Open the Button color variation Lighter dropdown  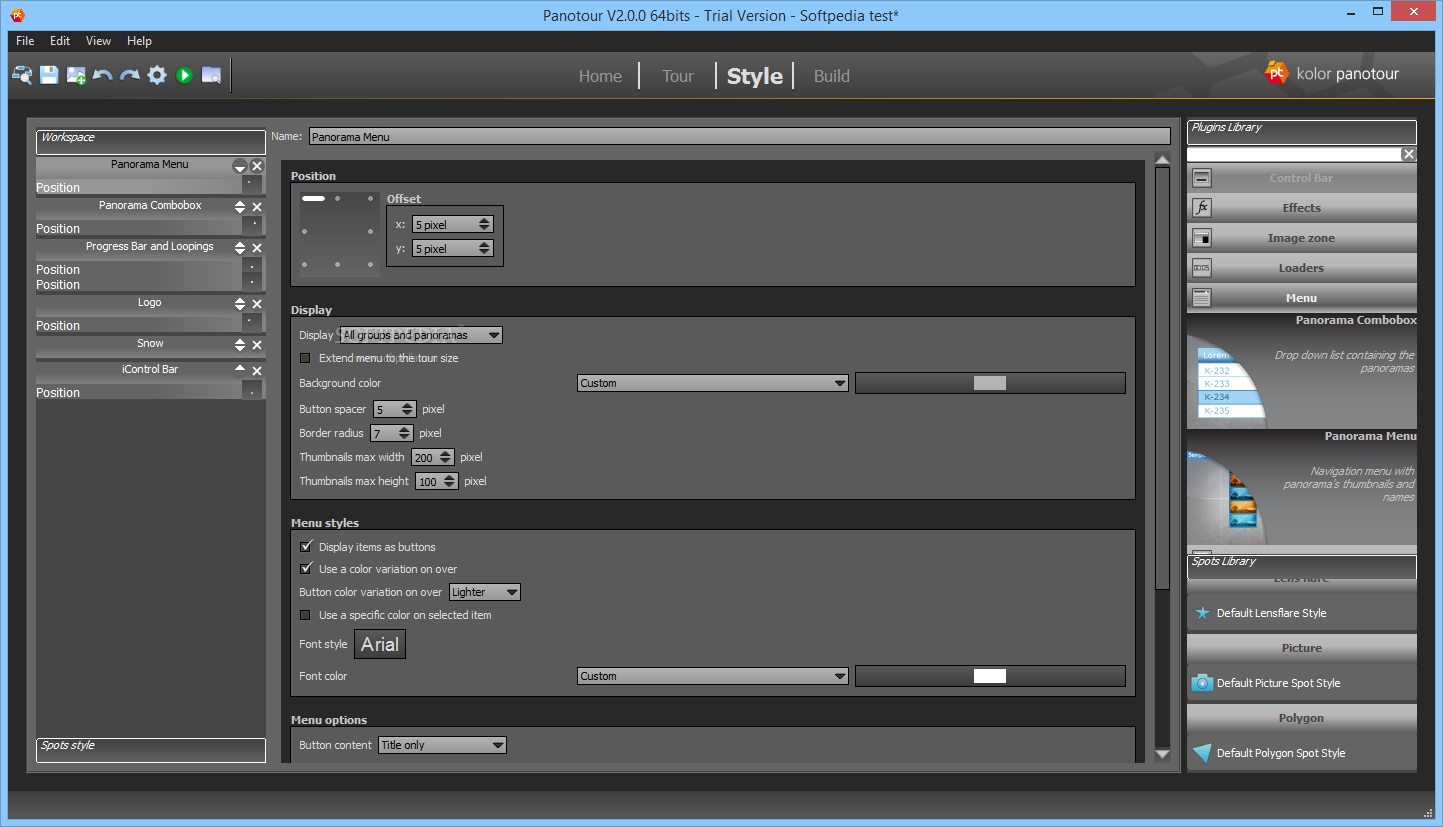coord(485,592)
